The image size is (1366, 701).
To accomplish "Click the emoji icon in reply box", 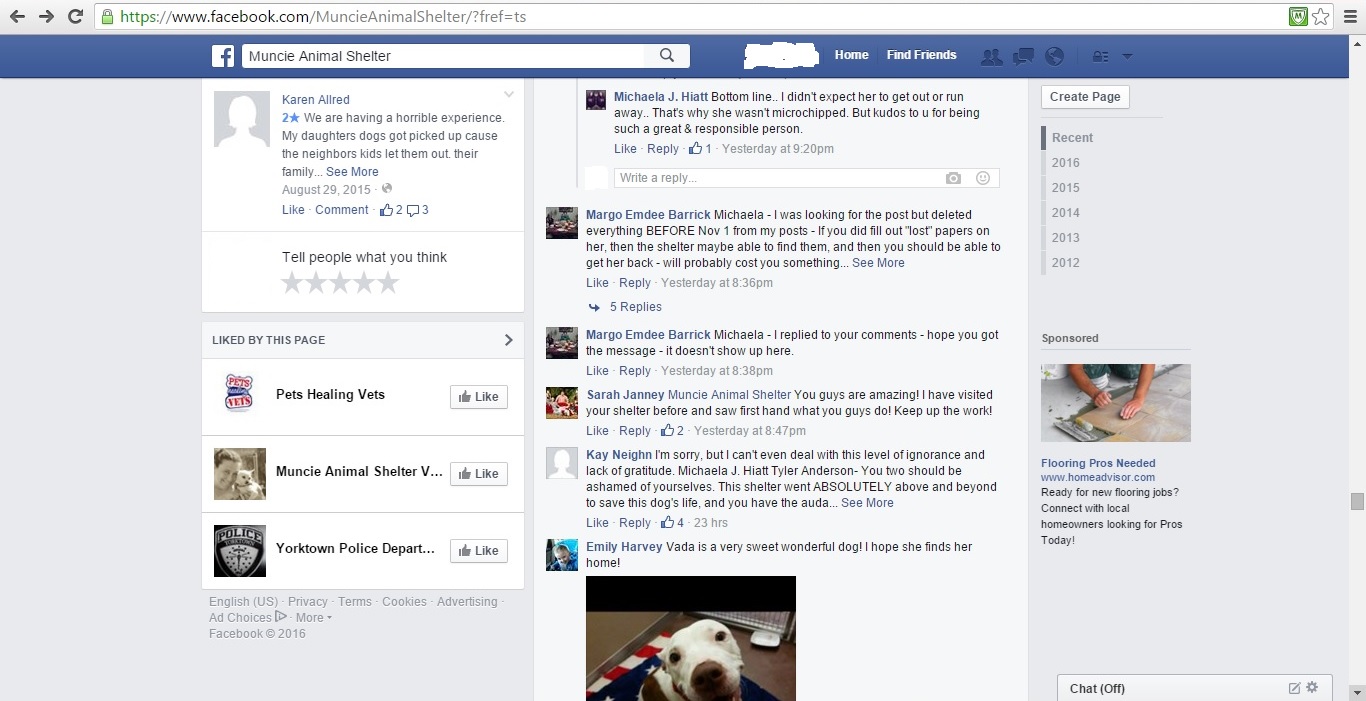I will point(983,178).
